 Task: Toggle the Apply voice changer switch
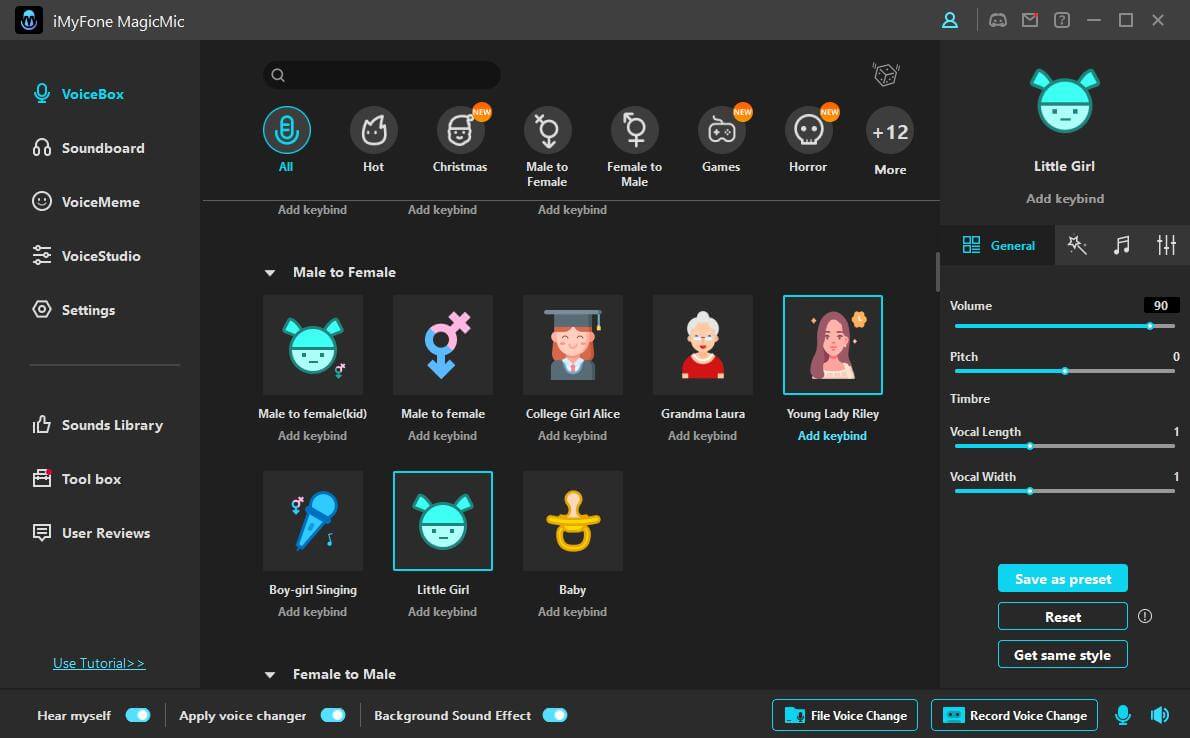[x=333, y=715]
